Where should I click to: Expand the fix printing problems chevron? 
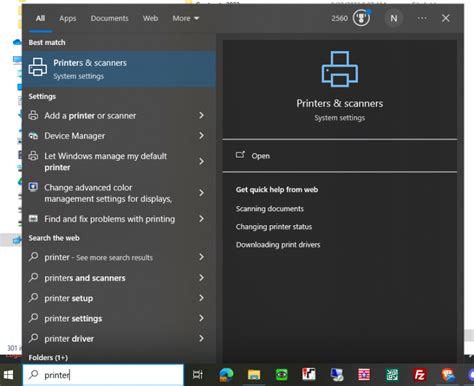201,219
